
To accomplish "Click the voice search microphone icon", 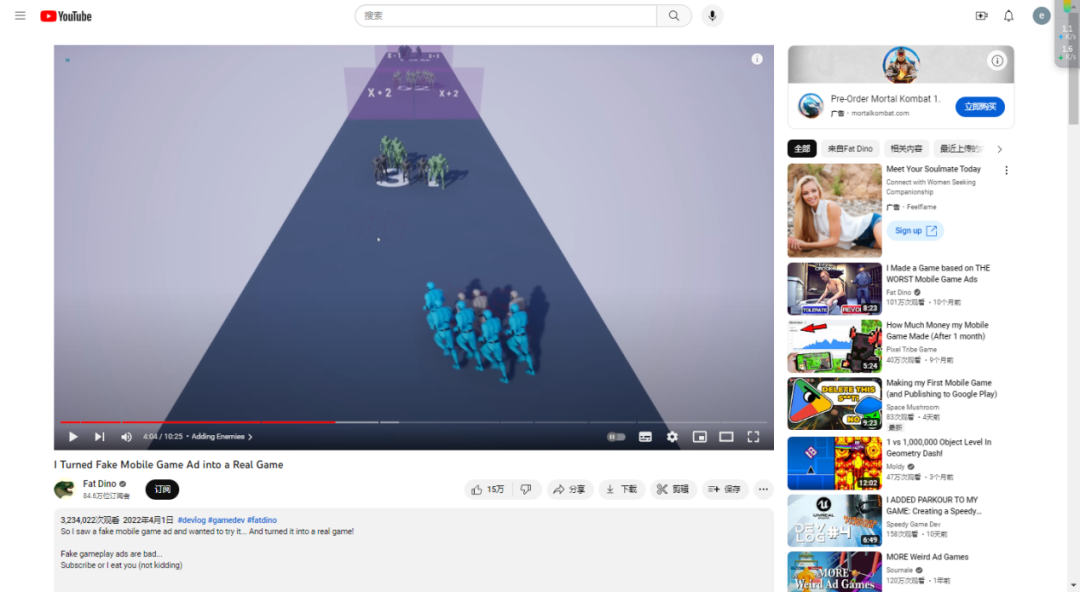I will [712, 15].
